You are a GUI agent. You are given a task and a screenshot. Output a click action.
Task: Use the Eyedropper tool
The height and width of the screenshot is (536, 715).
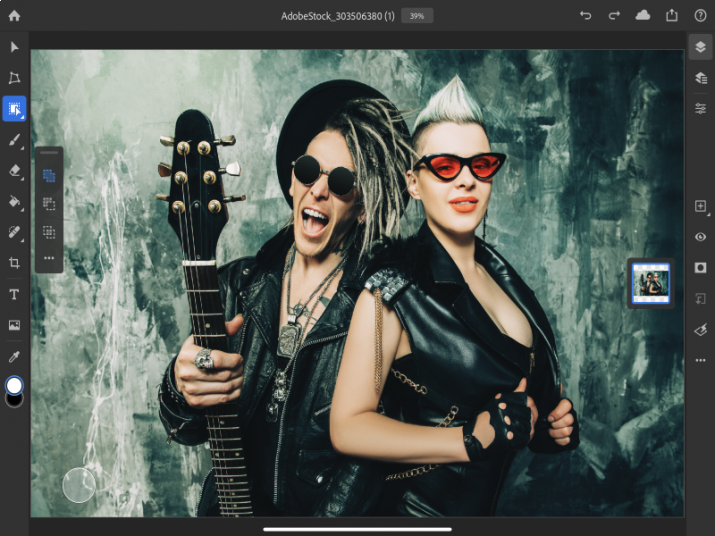(x=14, y=357)
